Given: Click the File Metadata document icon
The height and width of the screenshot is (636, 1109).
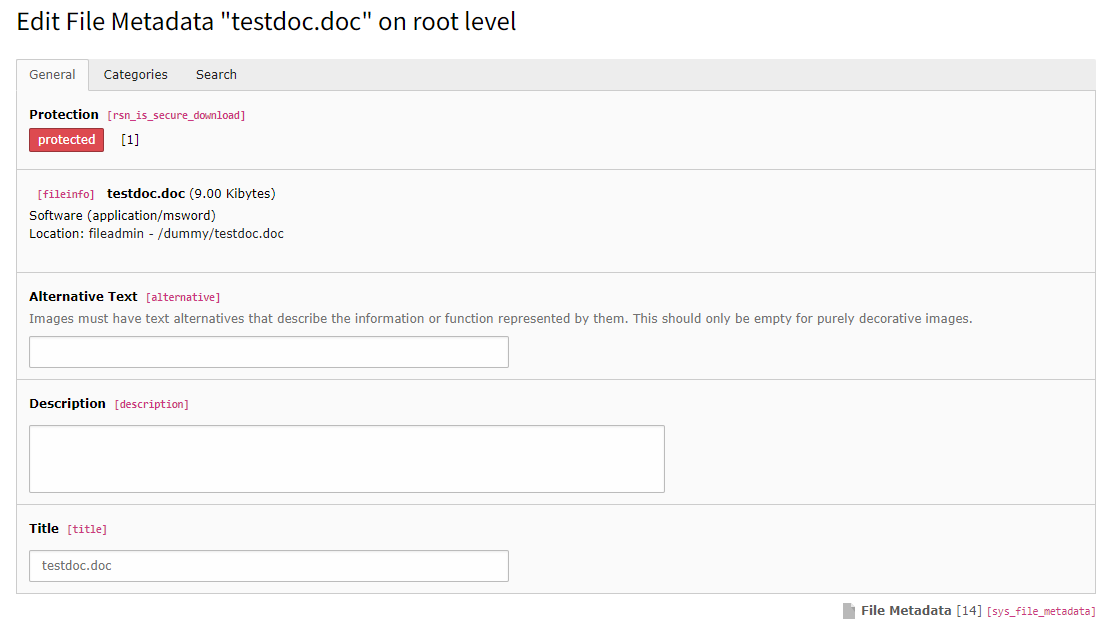Looking at the screenshot, I should pos(849,611).
